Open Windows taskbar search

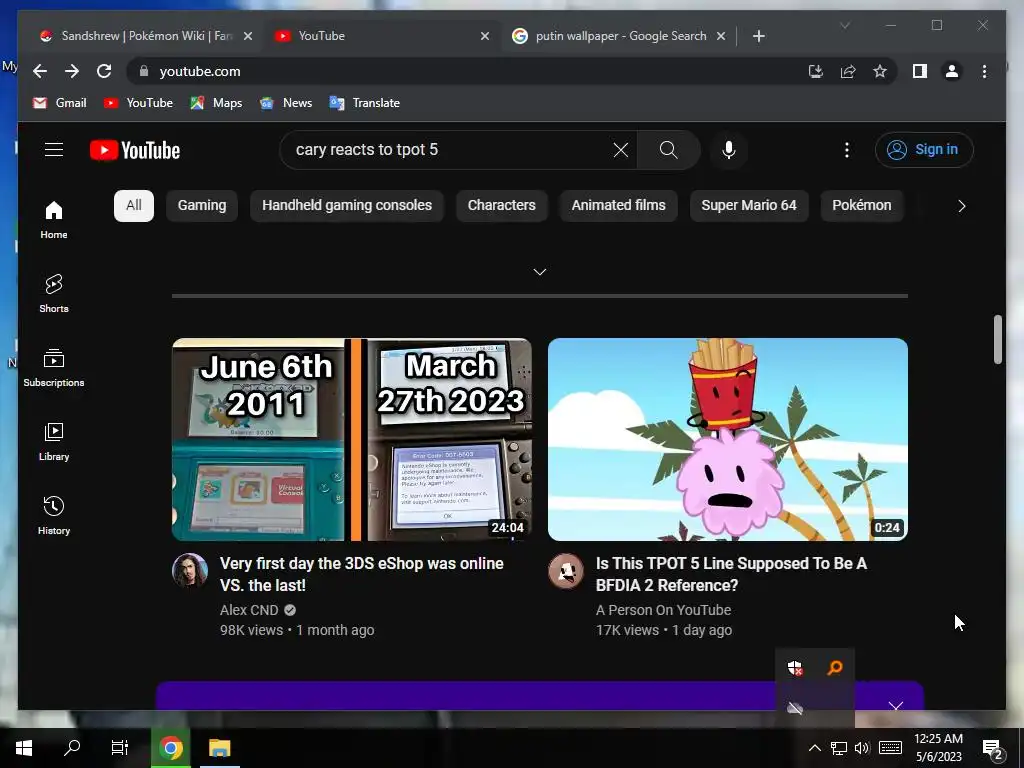[72, 748]
